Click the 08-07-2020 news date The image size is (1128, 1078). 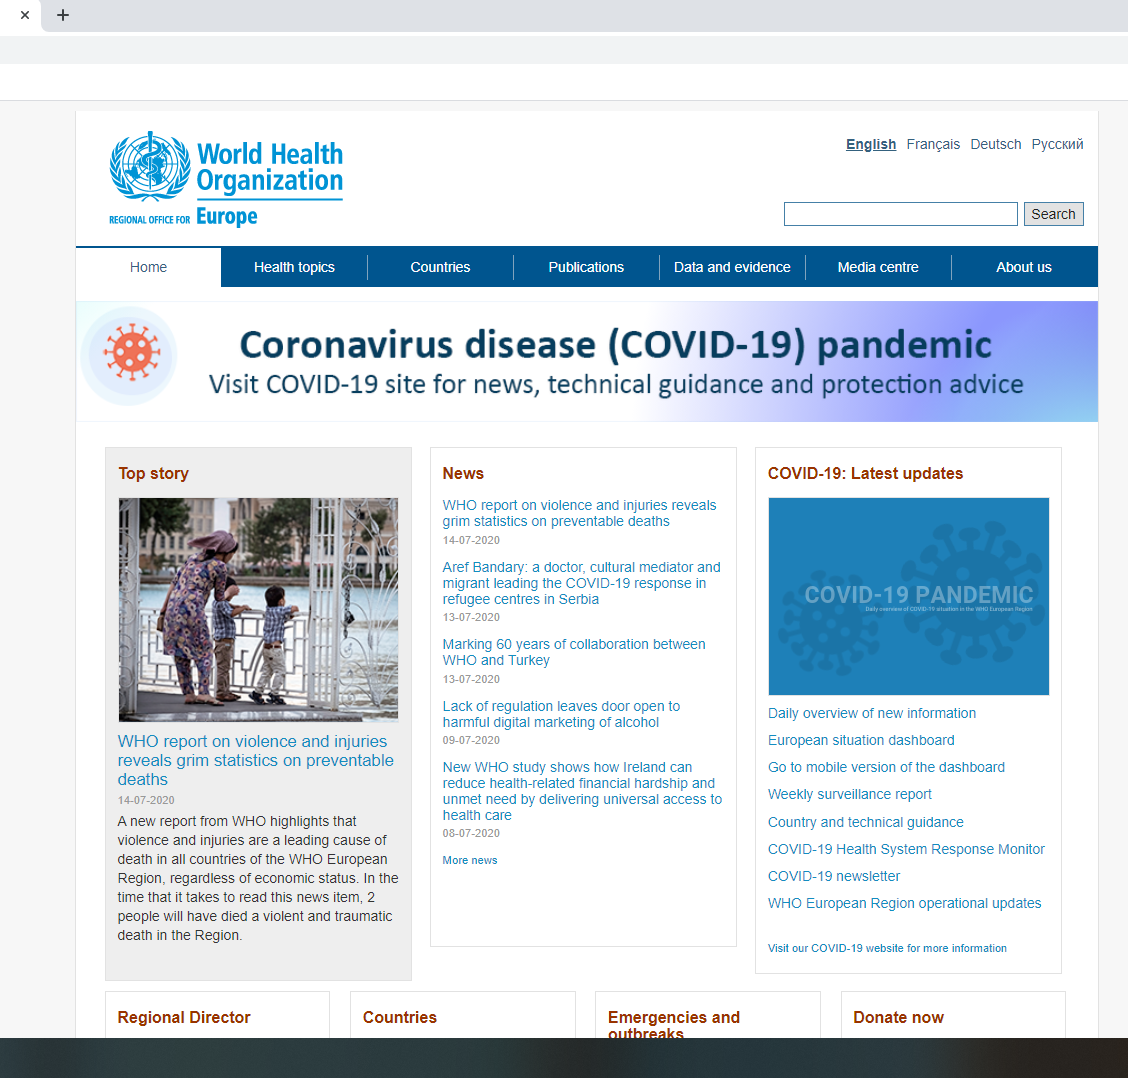pos(471,833)
